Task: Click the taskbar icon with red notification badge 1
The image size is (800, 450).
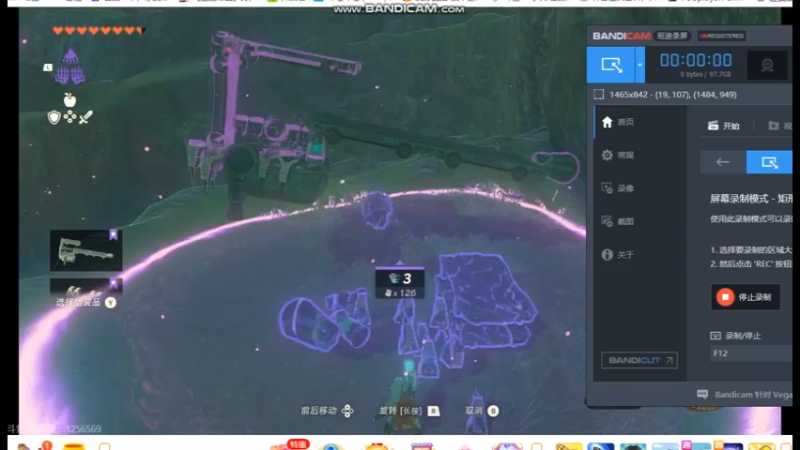Action: (35, 445)
